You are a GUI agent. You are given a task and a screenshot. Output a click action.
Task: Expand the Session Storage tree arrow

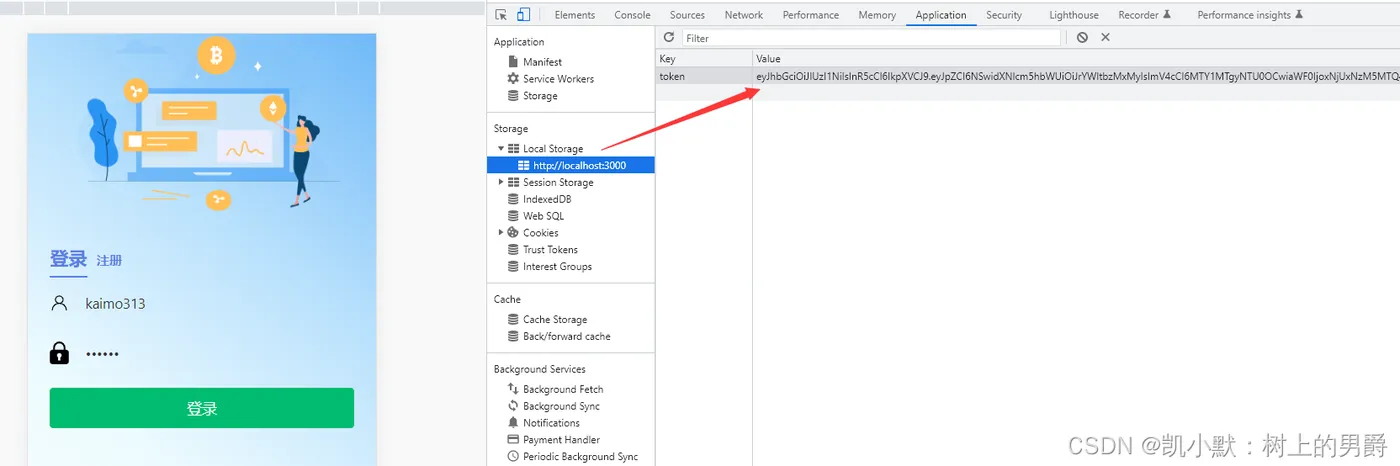tap(501, 182)
